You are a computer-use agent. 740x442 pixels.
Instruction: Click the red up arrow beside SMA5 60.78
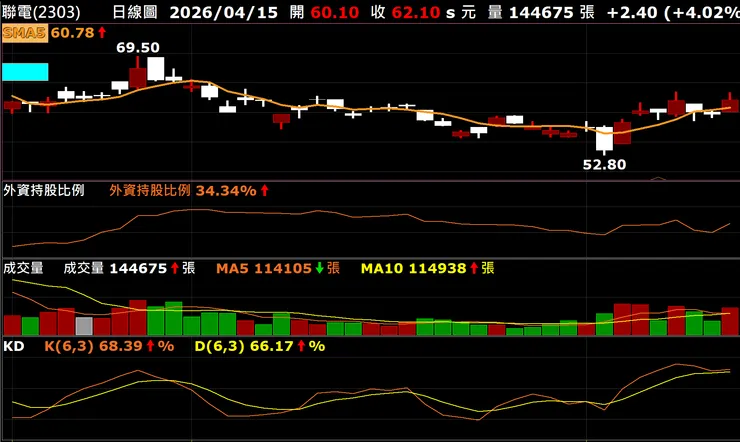coord(102,33)
